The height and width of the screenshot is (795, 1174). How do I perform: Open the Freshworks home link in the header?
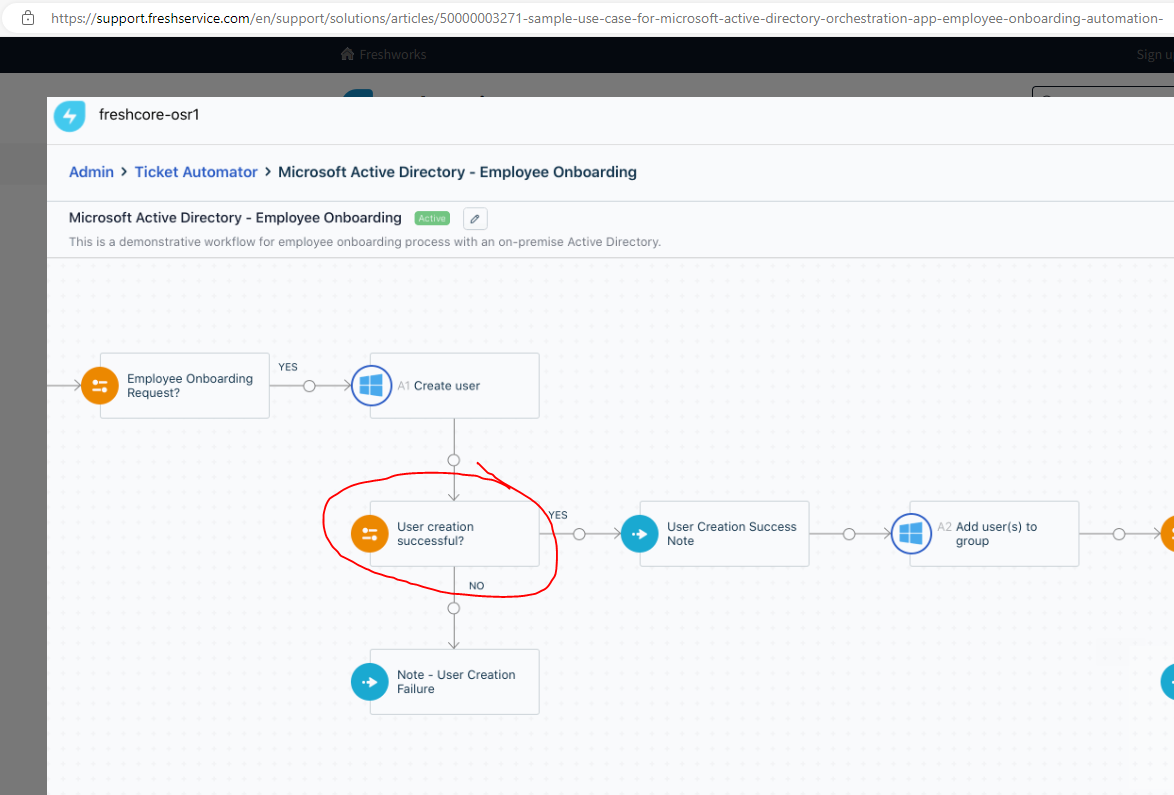(x=383, y=54)
